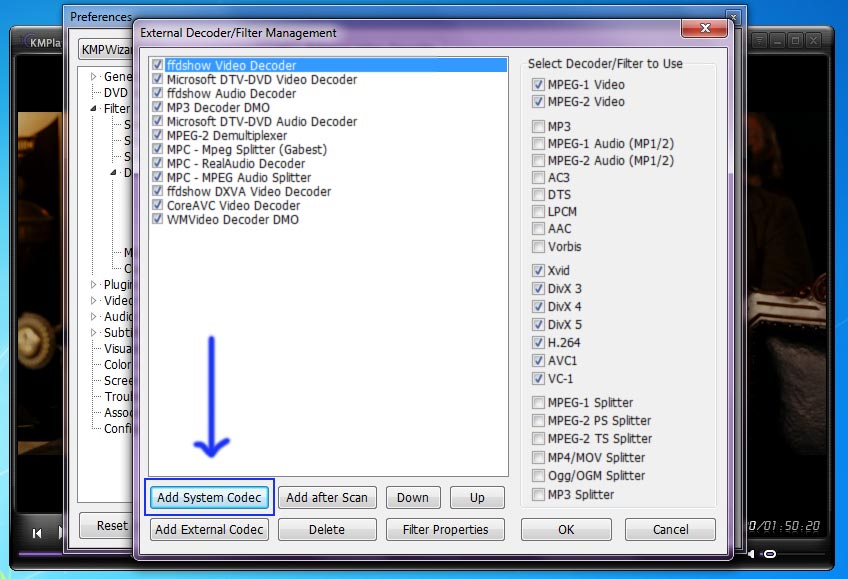The width and height of the screenshot is (848, 579).
Task: Toggle MPC - Mpeg Splitter (Gabest) checkbox
Action: tap(157, 149)
